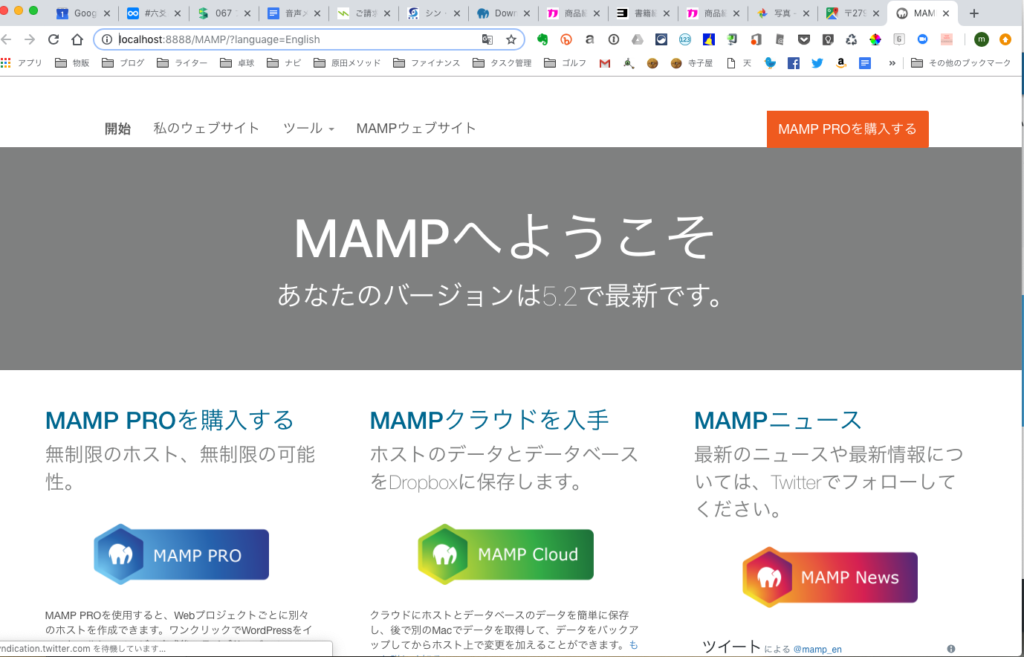View site information icon beside localhost
Screen dimensions: 1024x657
click(107, 39)
